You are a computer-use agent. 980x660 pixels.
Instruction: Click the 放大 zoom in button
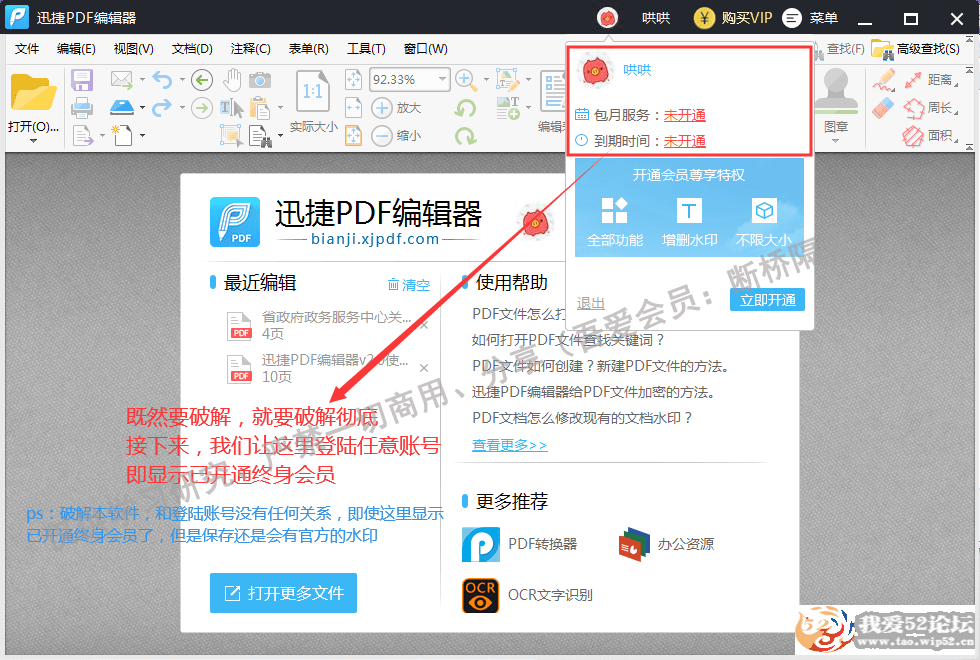397,108
